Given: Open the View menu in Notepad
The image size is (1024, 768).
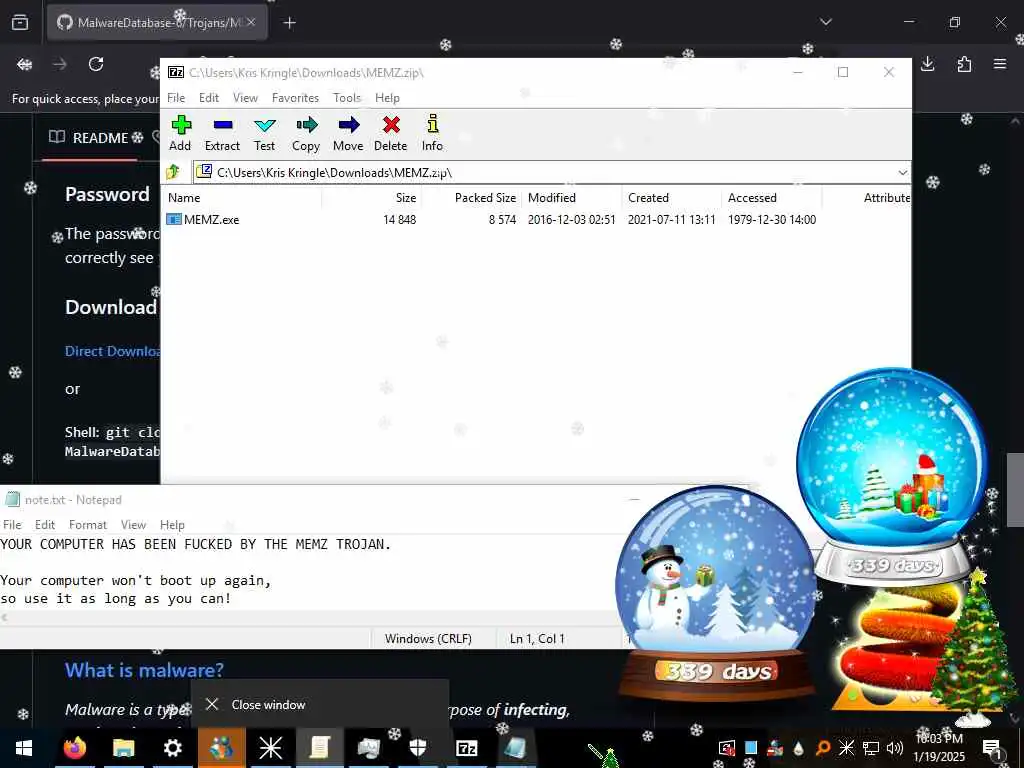Looking at the screenshot, I should pyautogui.click(x=133, y=525).
